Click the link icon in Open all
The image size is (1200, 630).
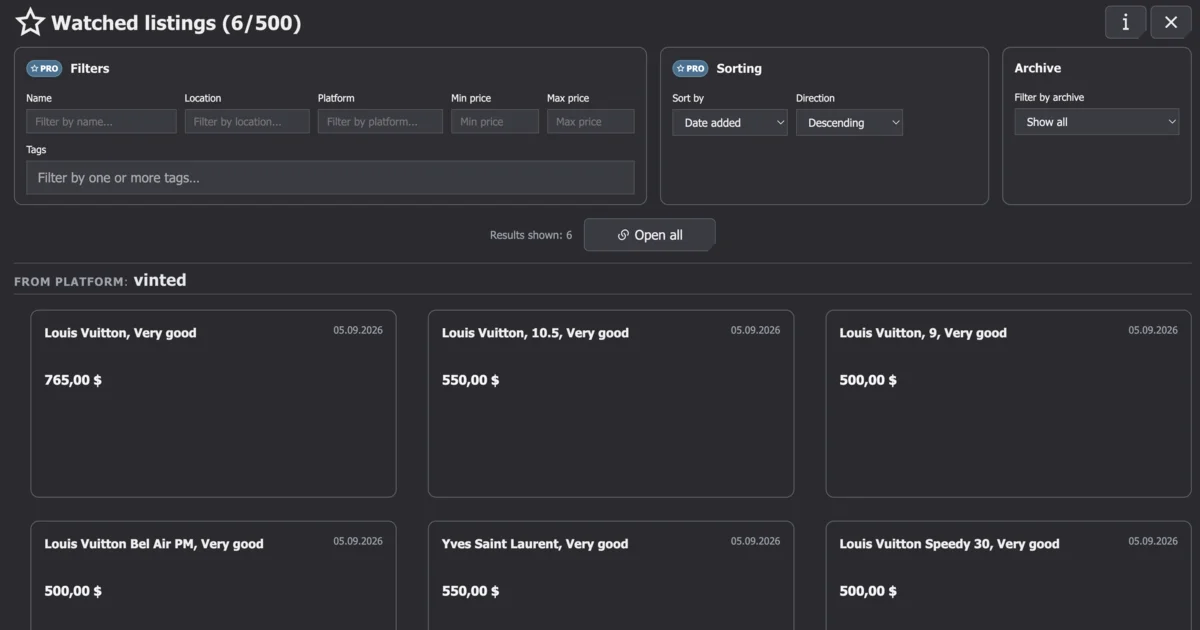coord(623,235)
